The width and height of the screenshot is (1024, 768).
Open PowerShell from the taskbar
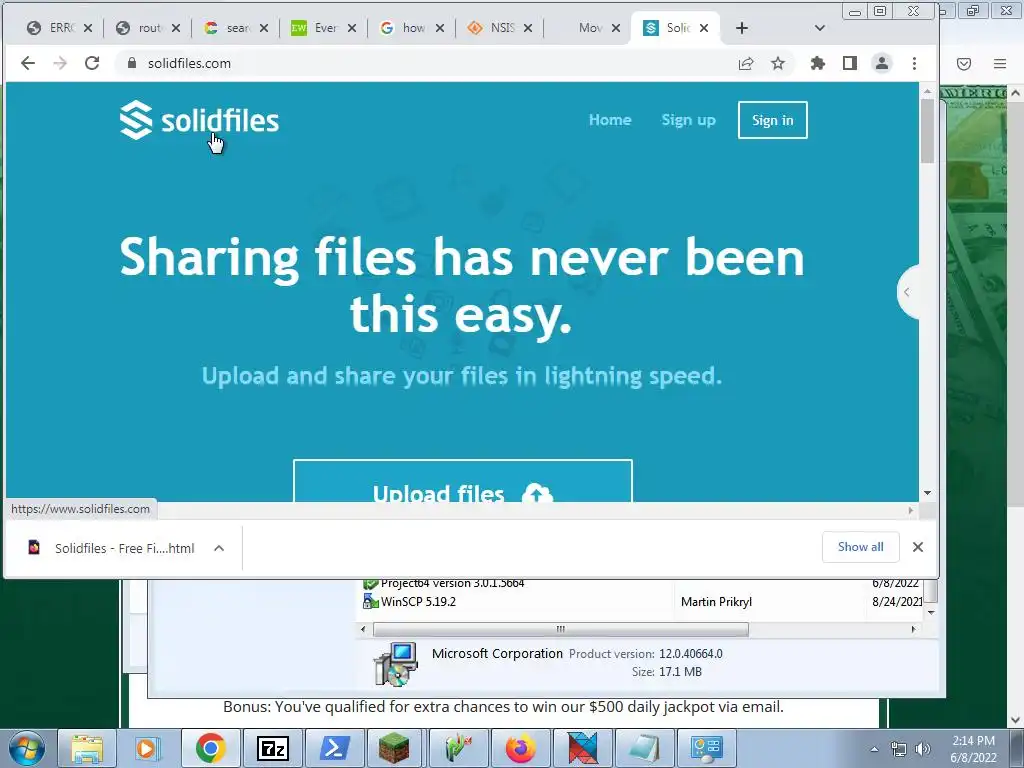coord(334,748)
